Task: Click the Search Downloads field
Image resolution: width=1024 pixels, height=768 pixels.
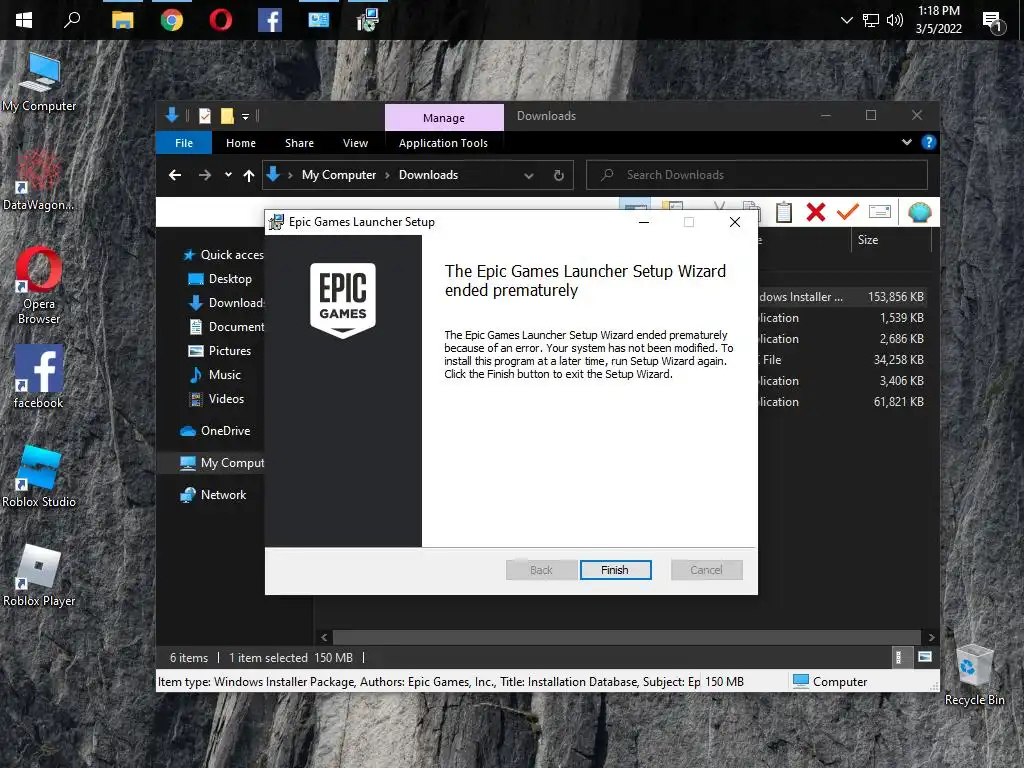Action: (757, 175)
